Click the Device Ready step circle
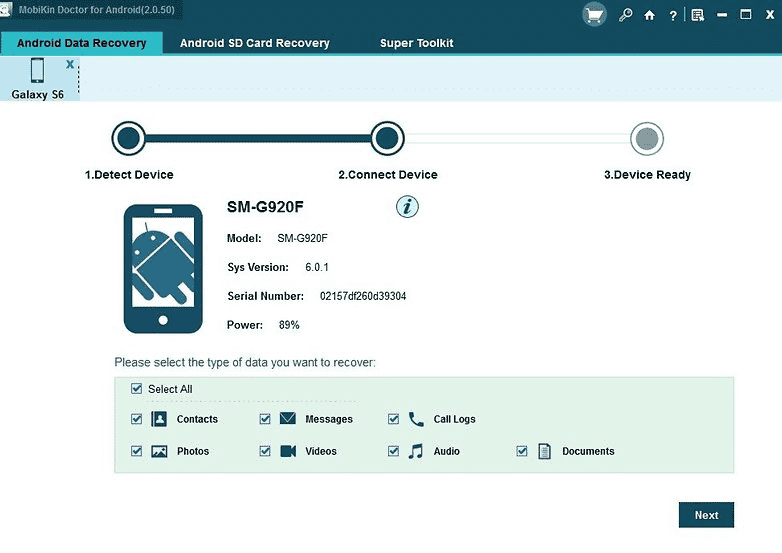782x553 pixels. coord(647,138)
